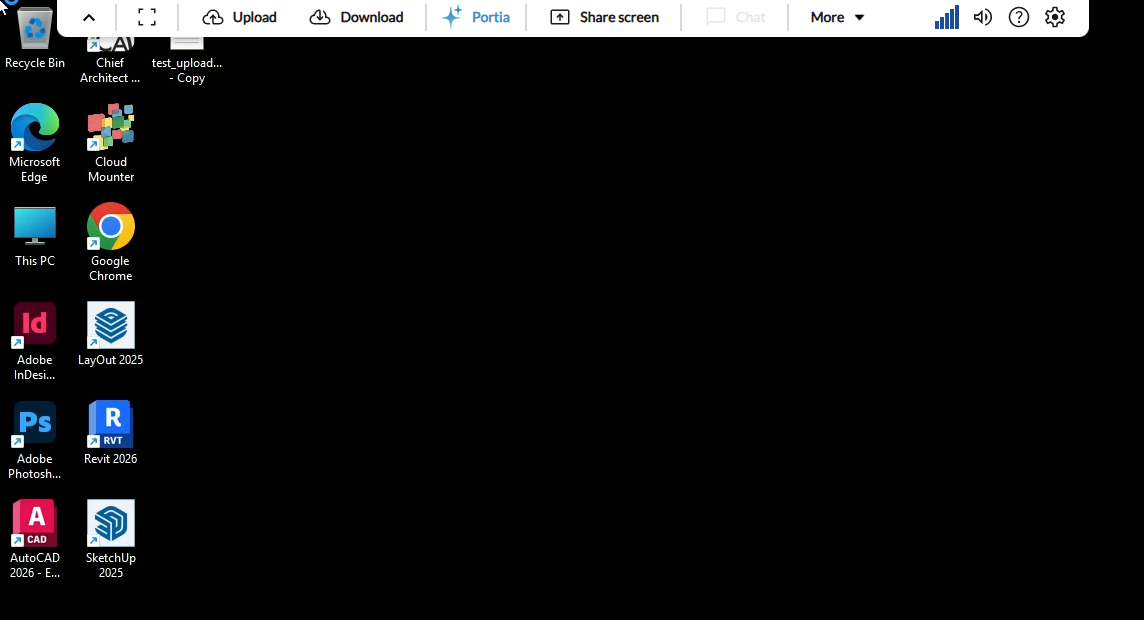Open help via the question mark icon

coord(1019,18)
